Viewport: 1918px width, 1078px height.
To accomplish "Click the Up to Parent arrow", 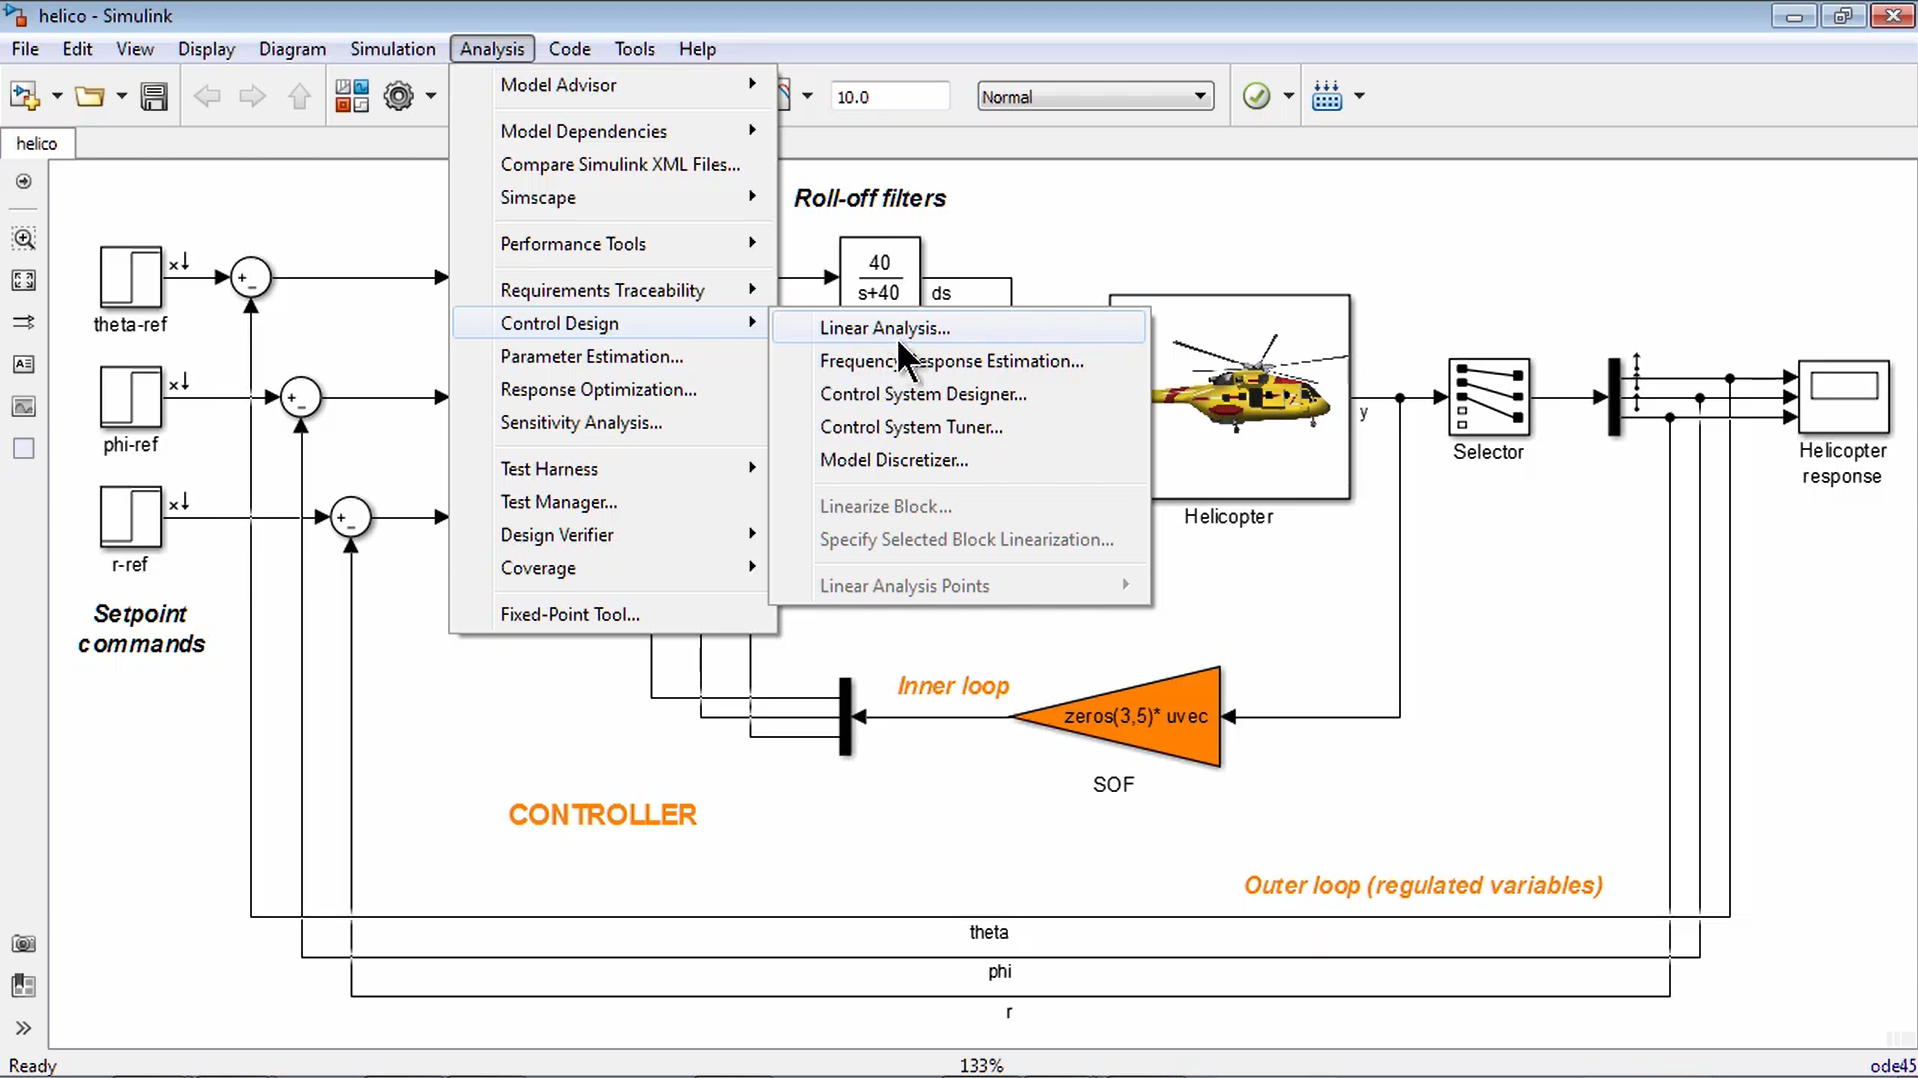I will [x=299, y=96].
